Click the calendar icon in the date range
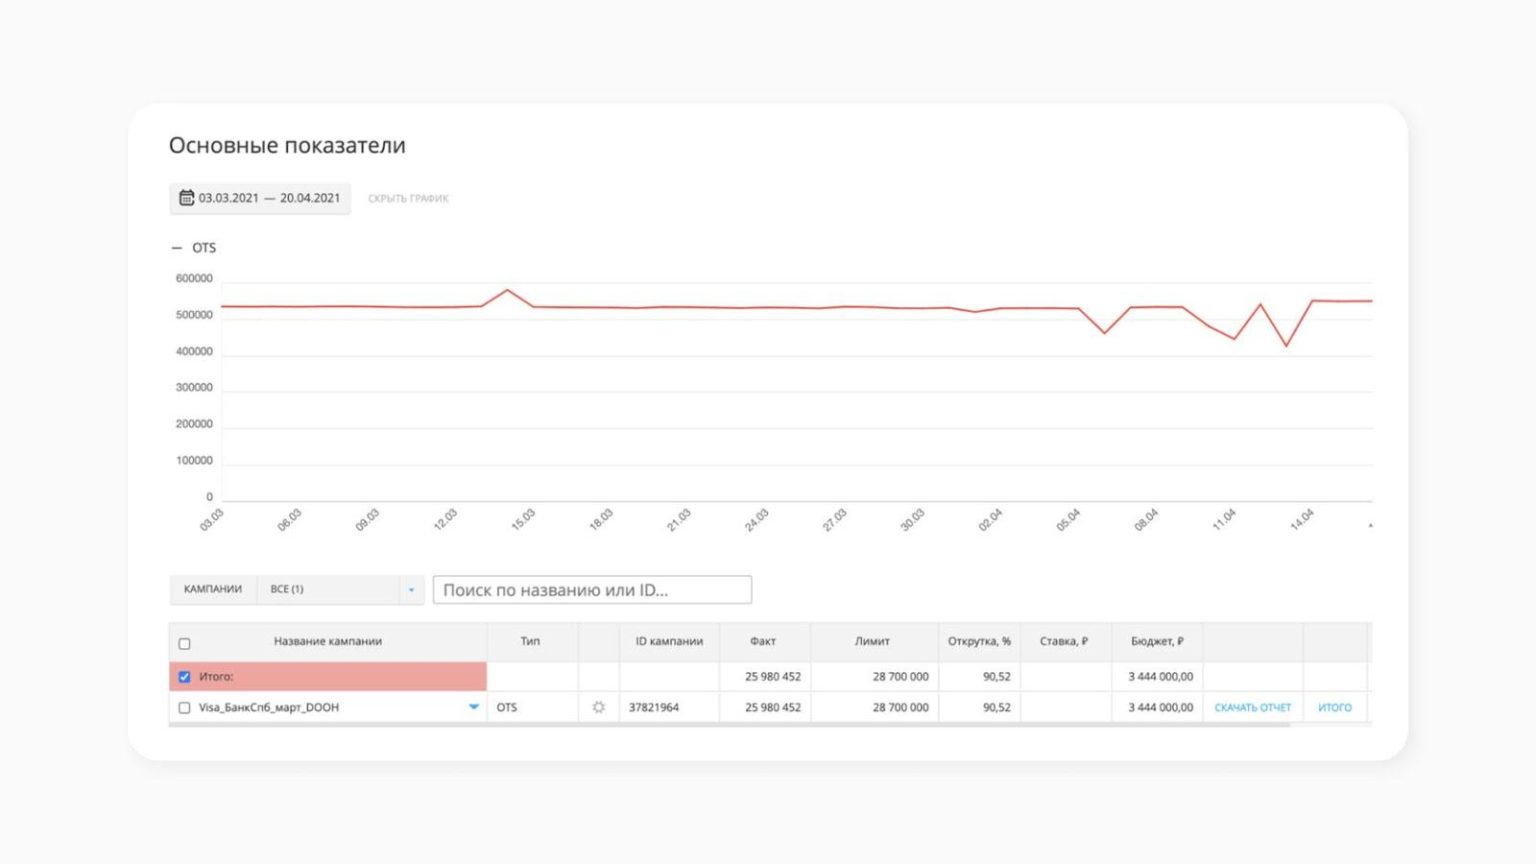The image size is (1536, 864). [x=186, y=198]
